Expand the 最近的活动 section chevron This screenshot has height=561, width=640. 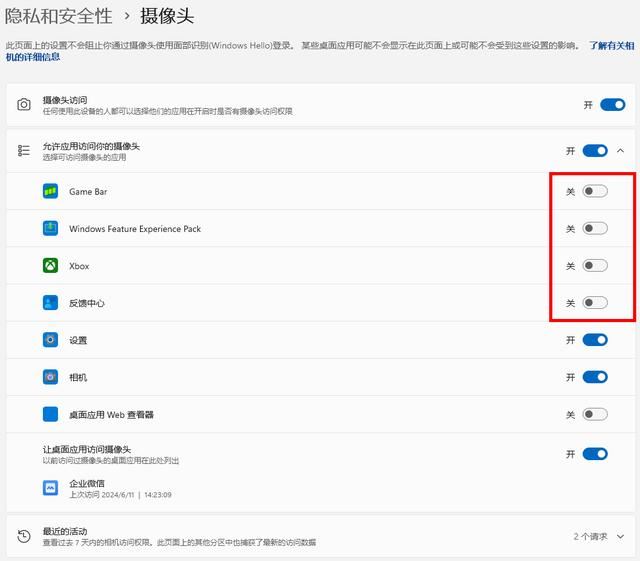(621, 536)
